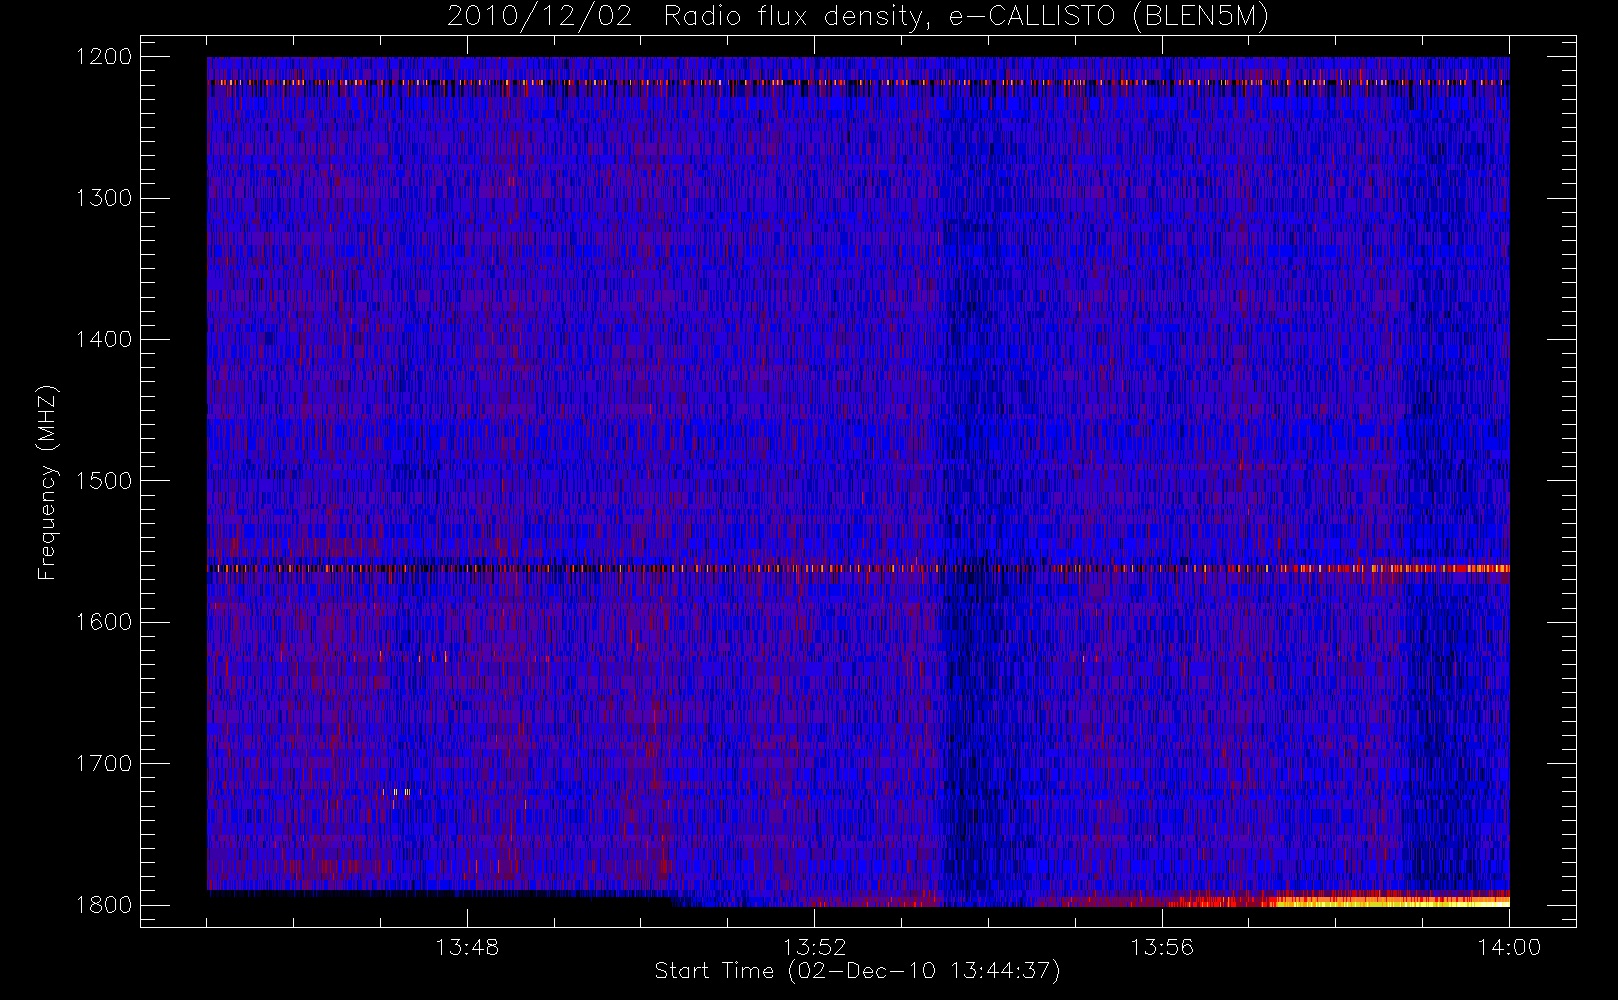Click the 1400 frequency tick label

[104, 340]
